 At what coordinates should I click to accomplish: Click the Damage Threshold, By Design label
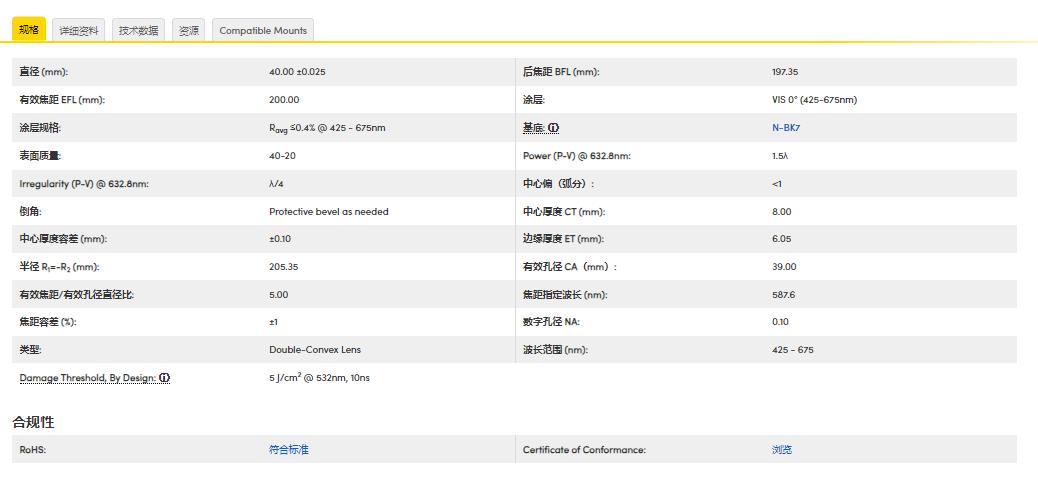point(88,378)
